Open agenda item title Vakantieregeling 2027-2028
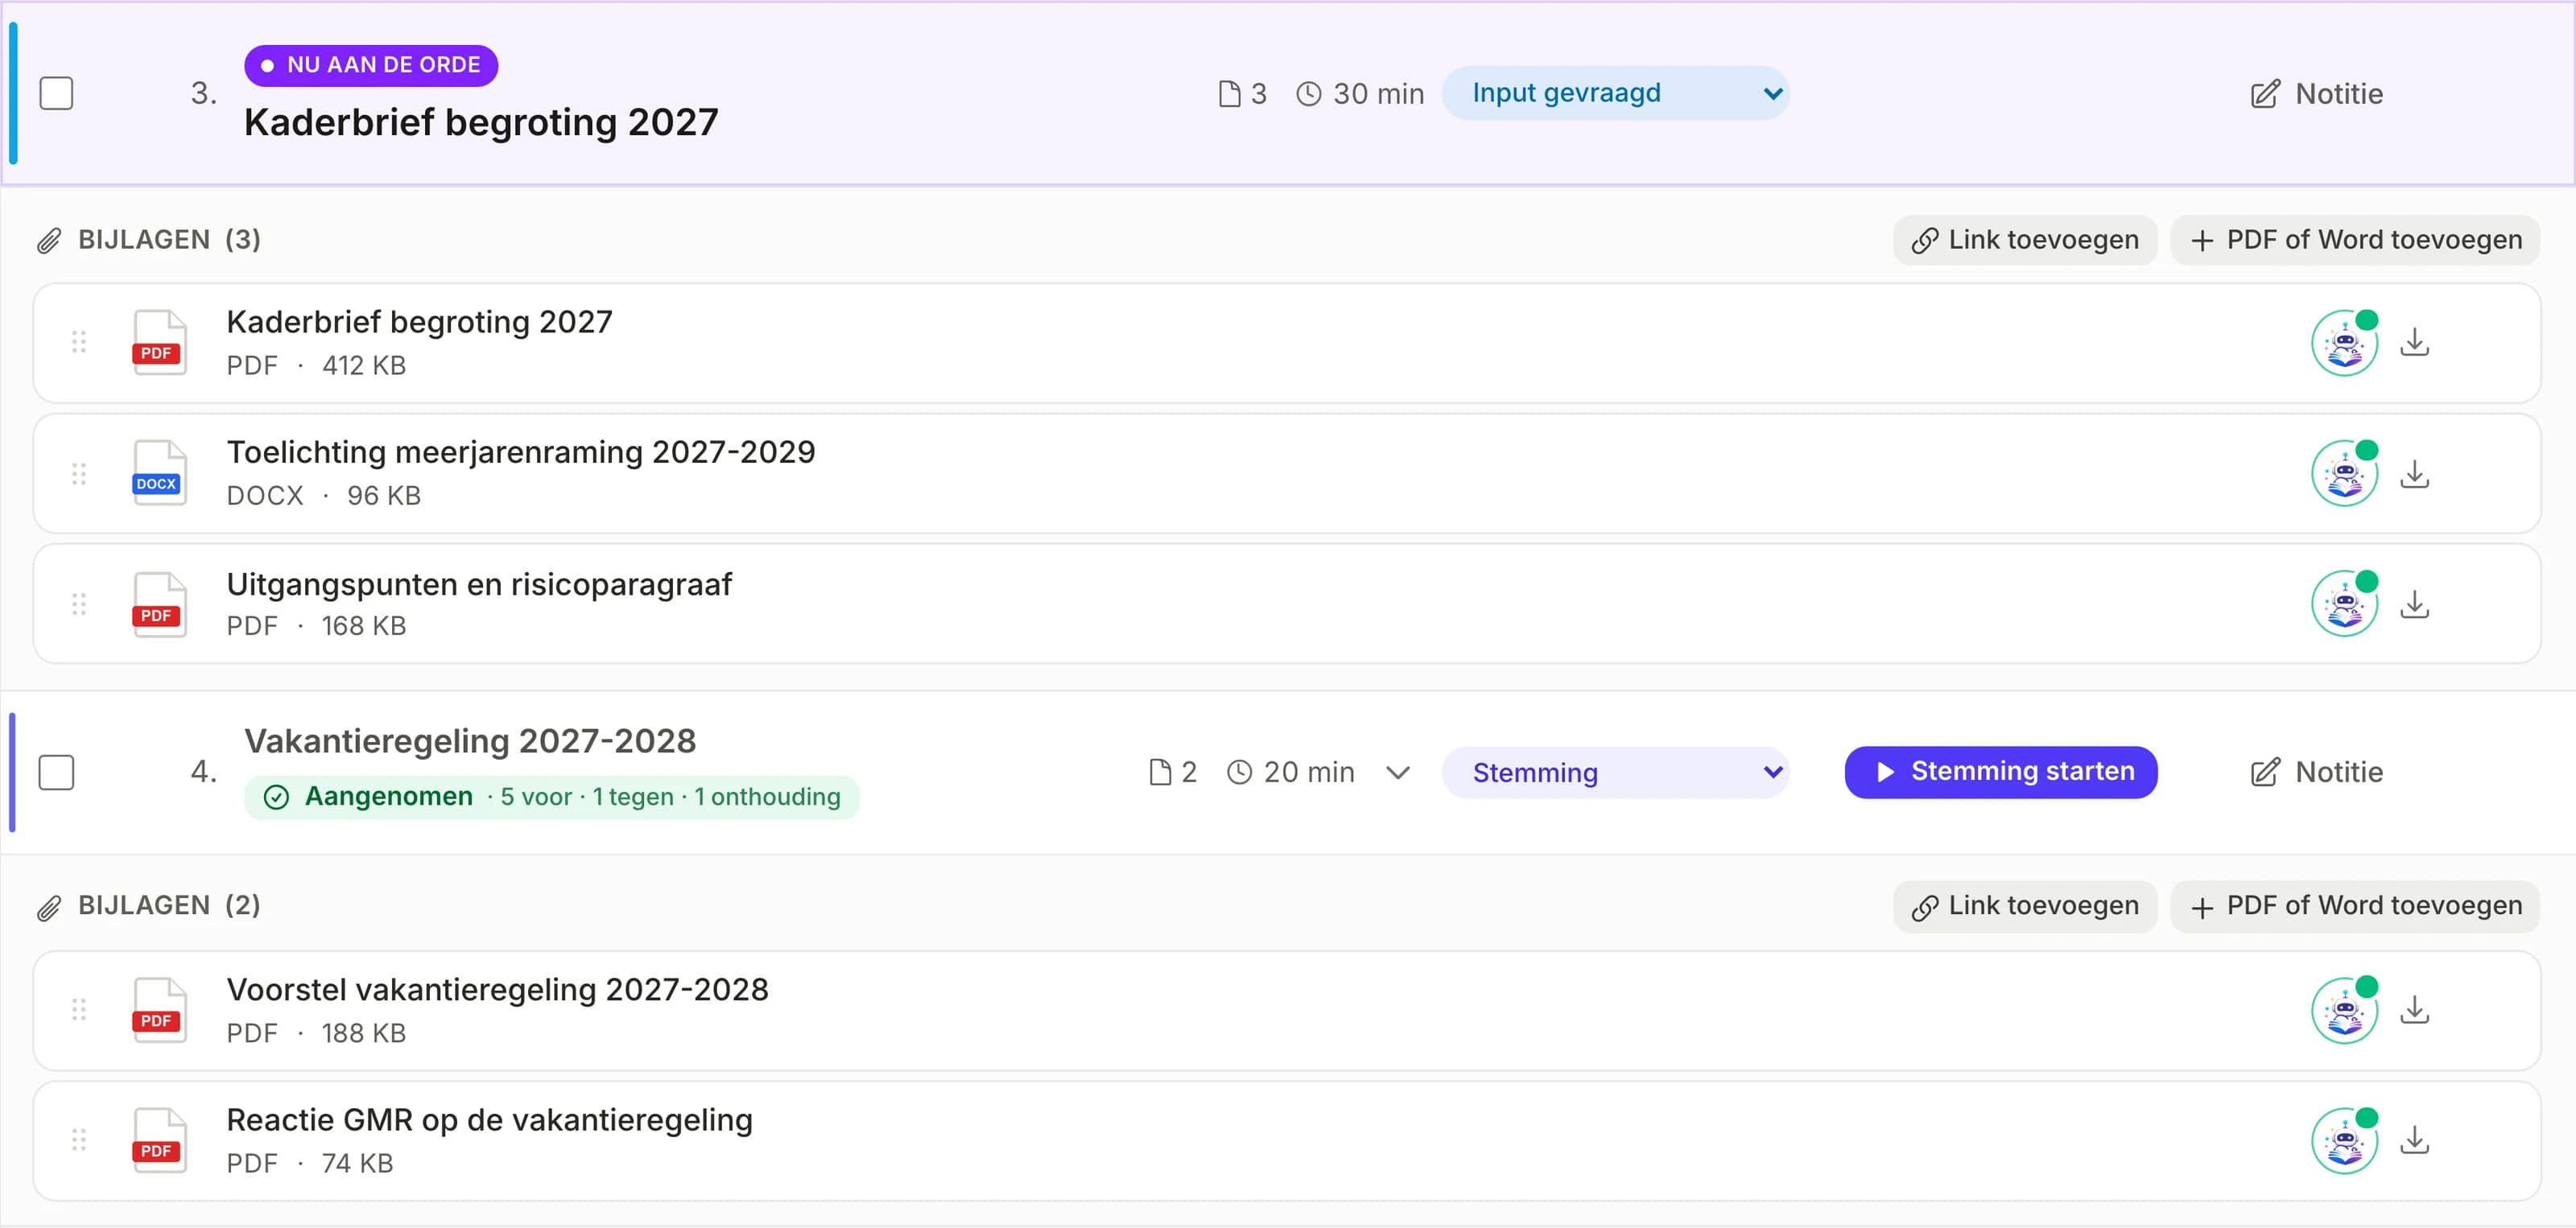2576x1228 pixels. (470, 741)
